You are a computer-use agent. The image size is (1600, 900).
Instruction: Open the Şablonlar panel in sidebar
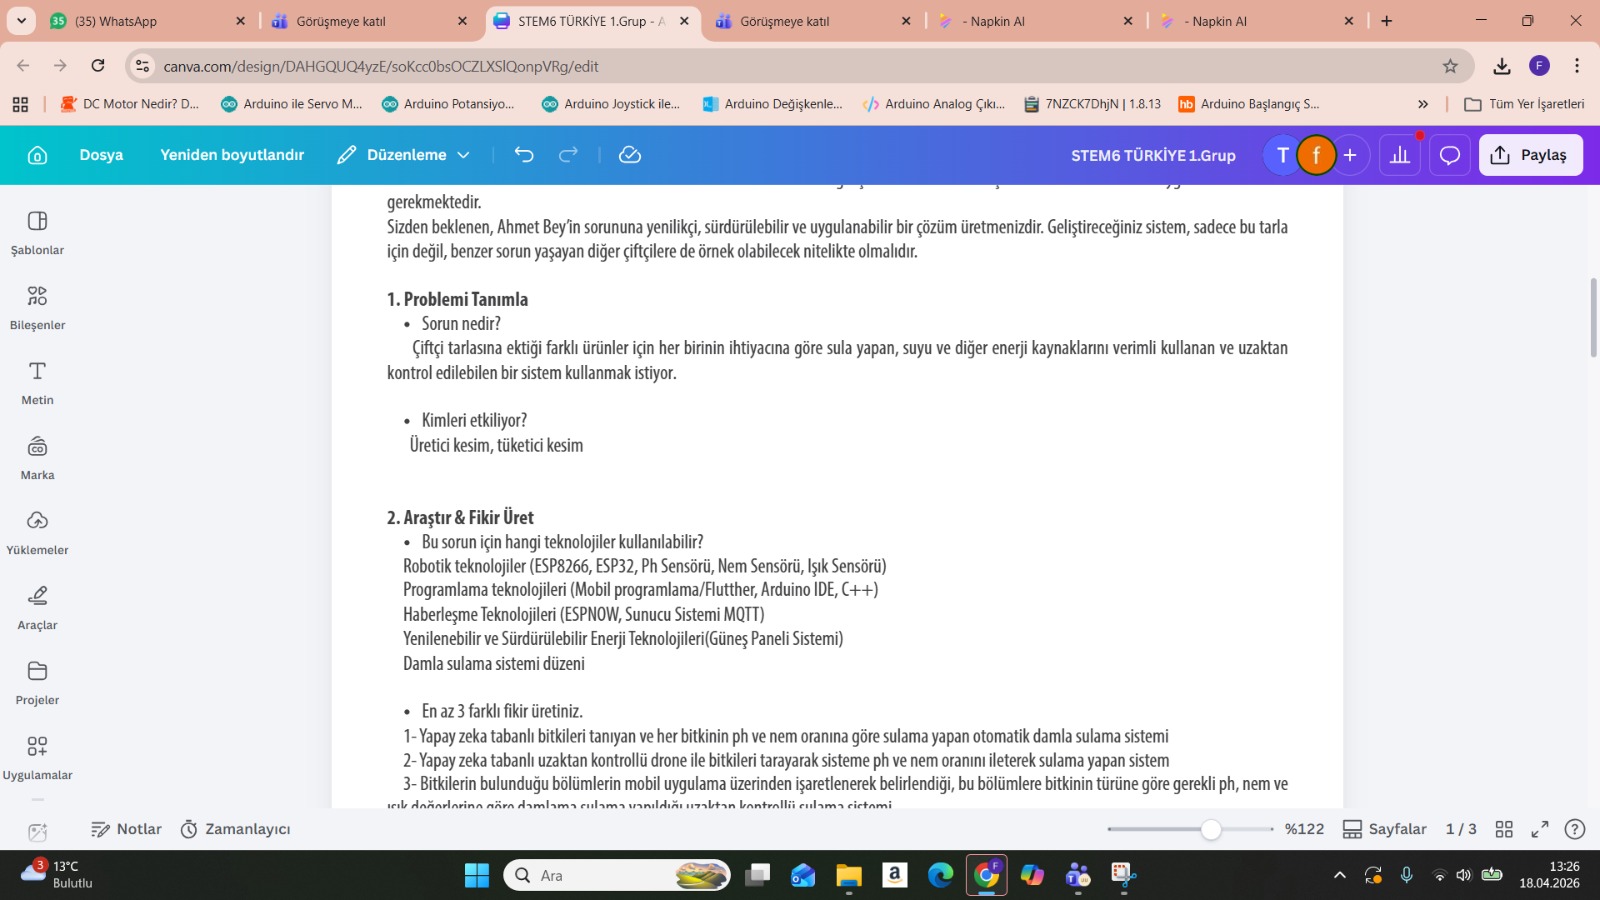[x=37, y=233]
